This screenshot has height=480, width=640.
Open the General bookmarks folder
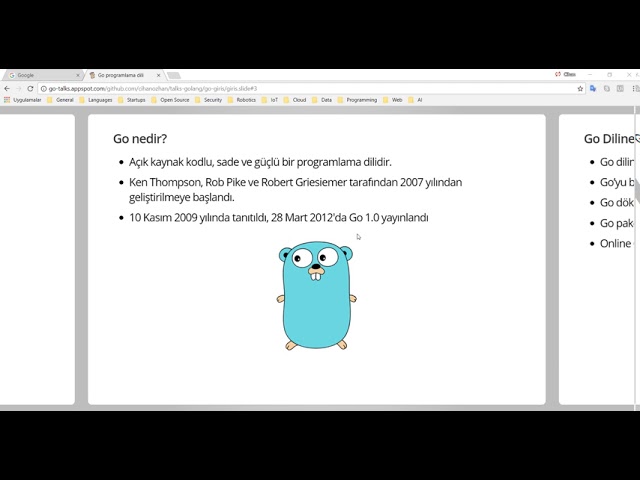click(60, 100)
